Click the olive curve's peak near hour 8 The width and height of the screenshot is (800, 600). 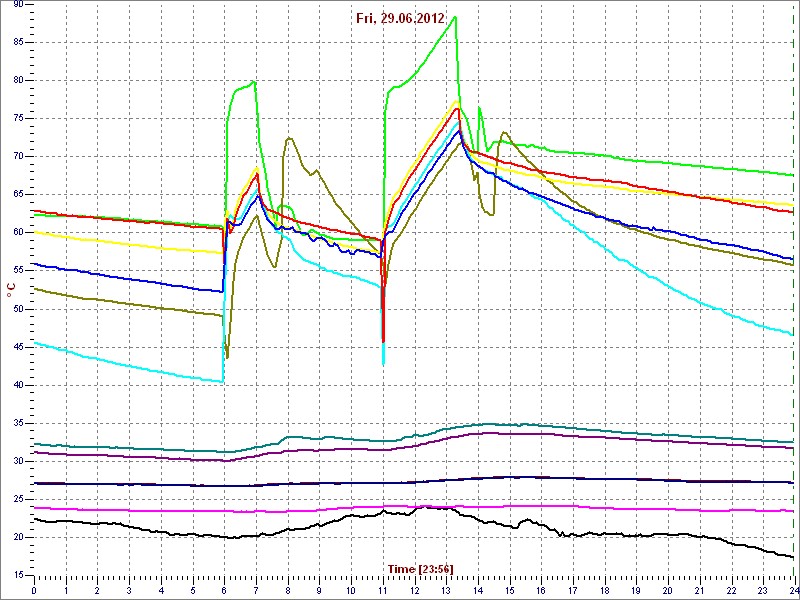point(289,138)
